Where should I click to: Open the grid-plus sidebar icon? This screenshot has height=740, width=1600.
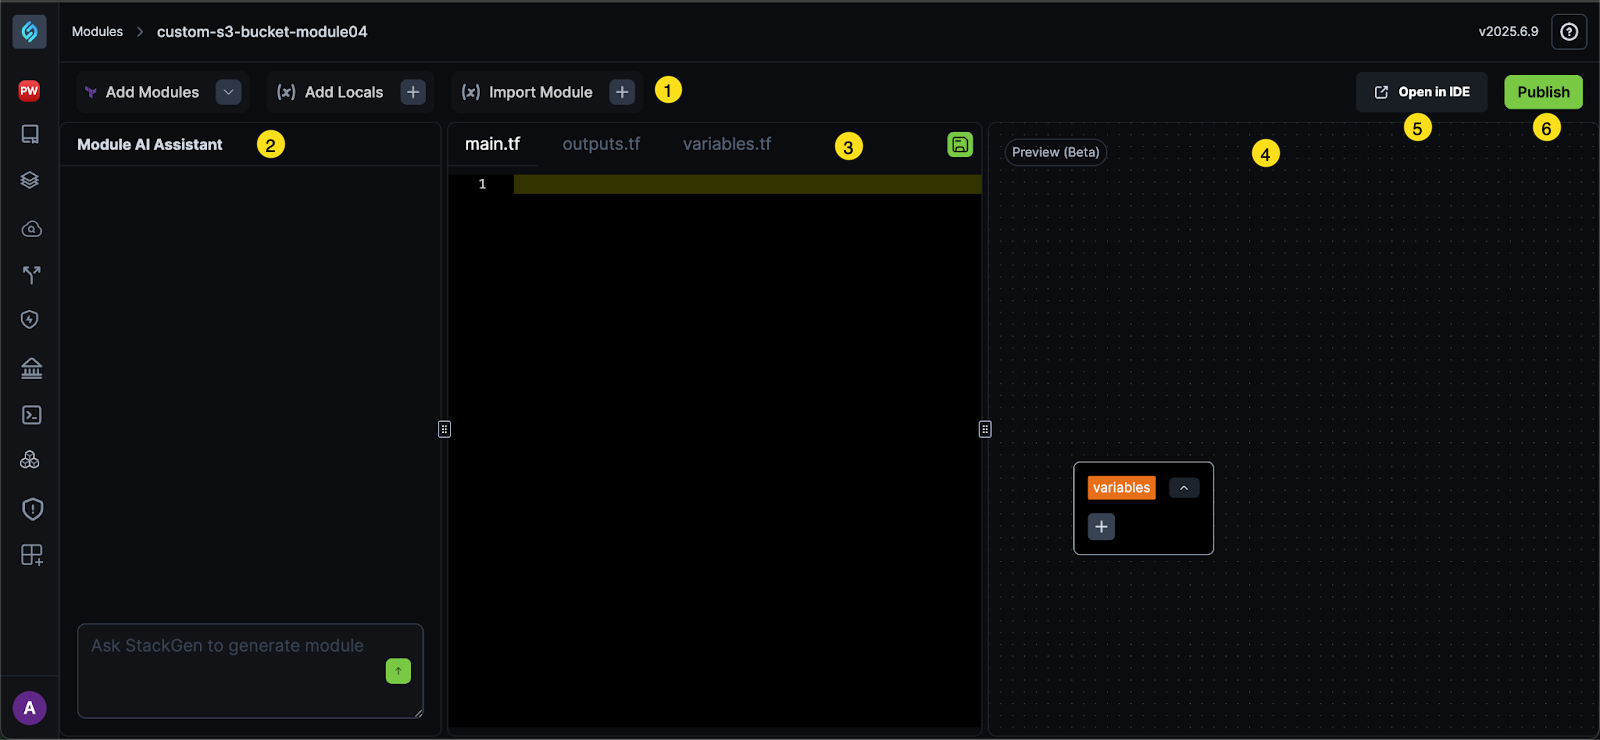click(x=32, y=555)
